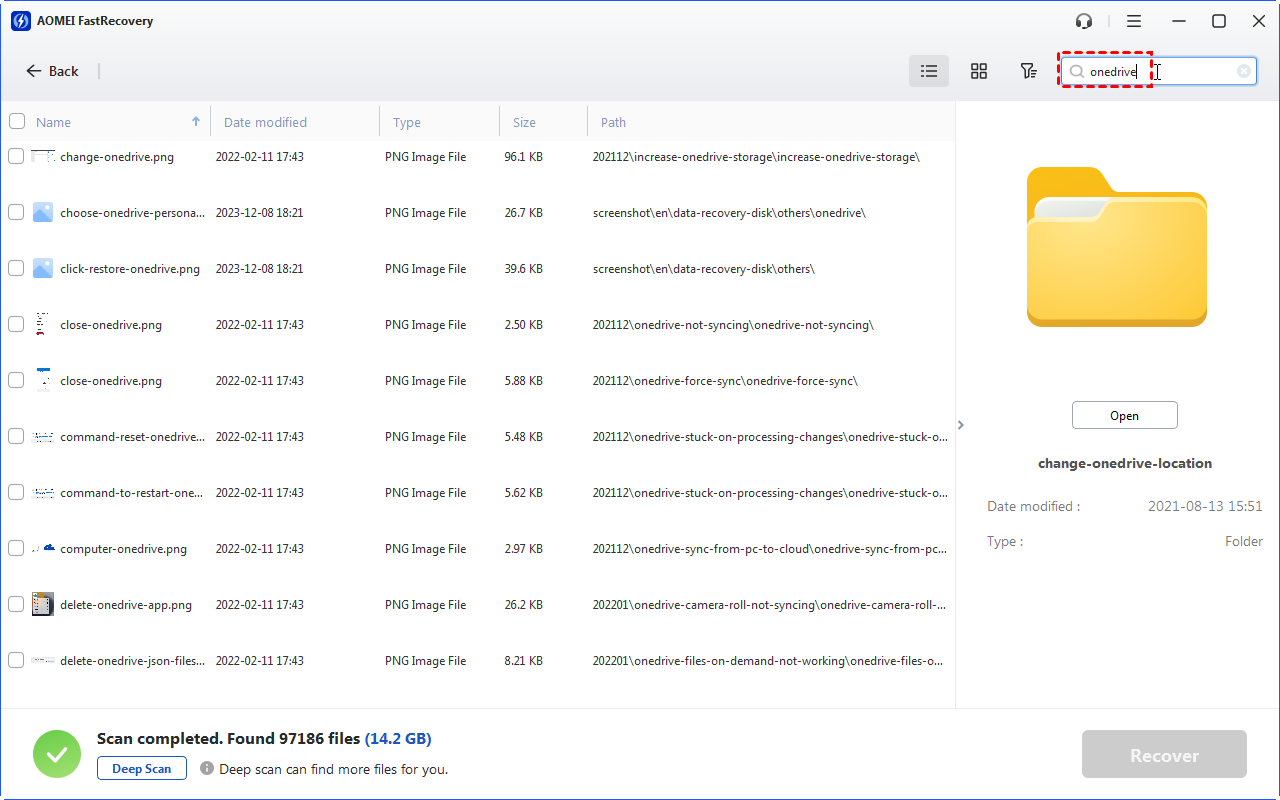The height and width of the screenshot is (800, 1280).
Task: Open the change-onedrive-location folder
Action: tap(1124, 415)
